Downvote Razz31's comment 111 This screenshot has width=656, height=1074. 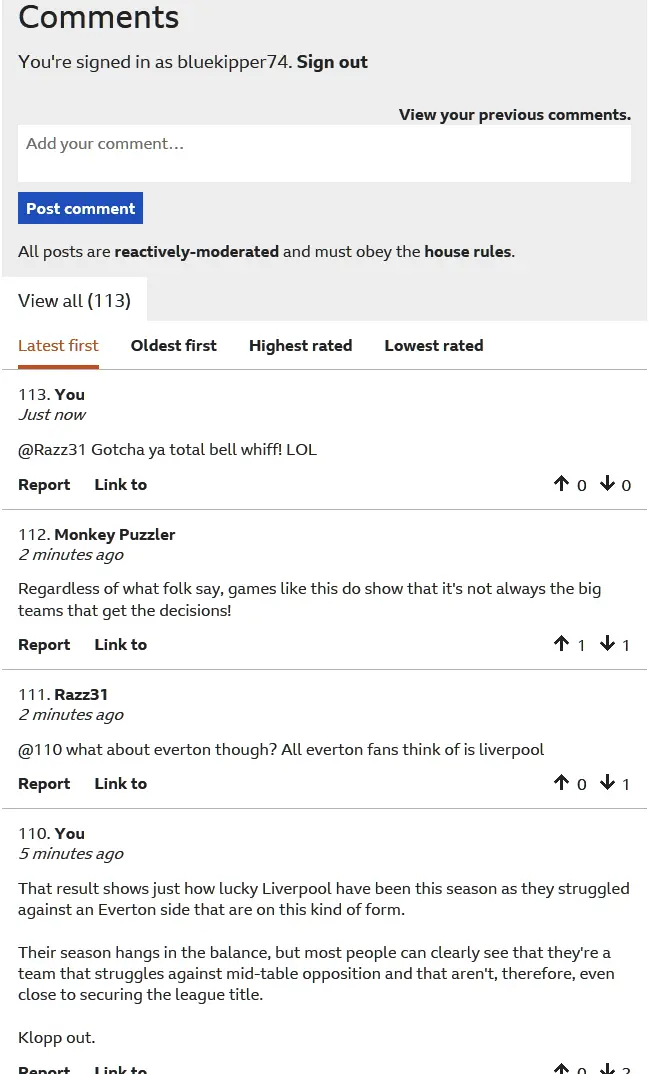pos(607,784)
